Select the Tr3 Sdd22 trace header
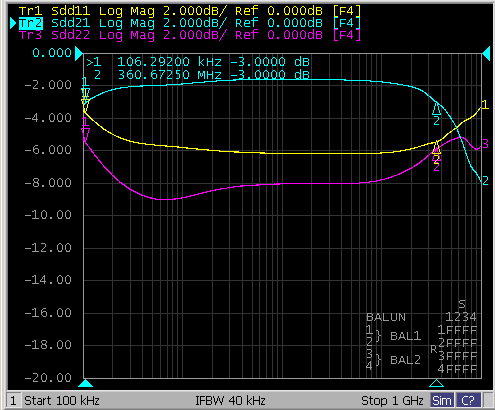This screenshot has height=410, width=495. [189, 35]
